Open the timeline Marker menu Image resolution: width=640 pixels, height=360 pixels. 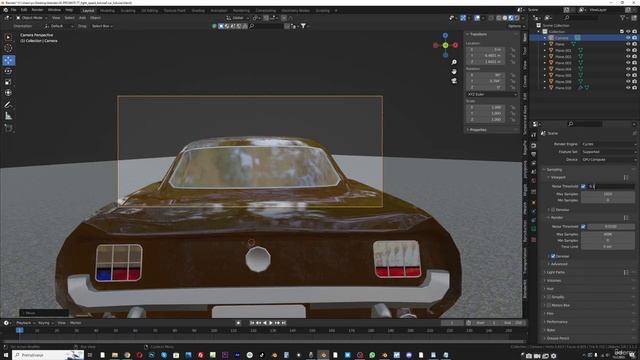(76, 323)
